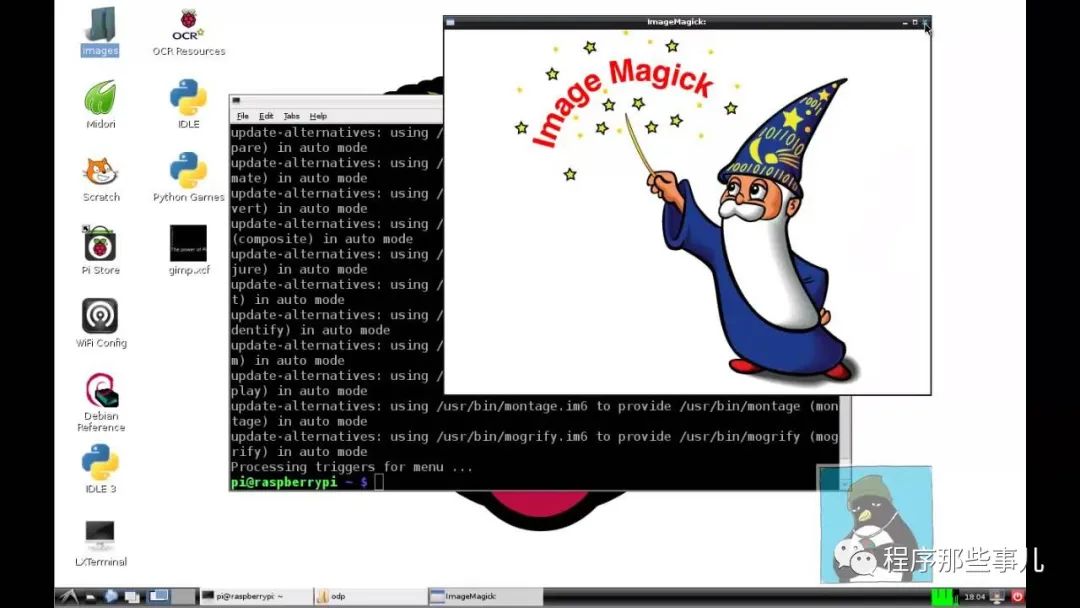Viewport: 1080px width, 608px height.
Task: Click the file manager taskbar launcher
Action: coord(90,597)
